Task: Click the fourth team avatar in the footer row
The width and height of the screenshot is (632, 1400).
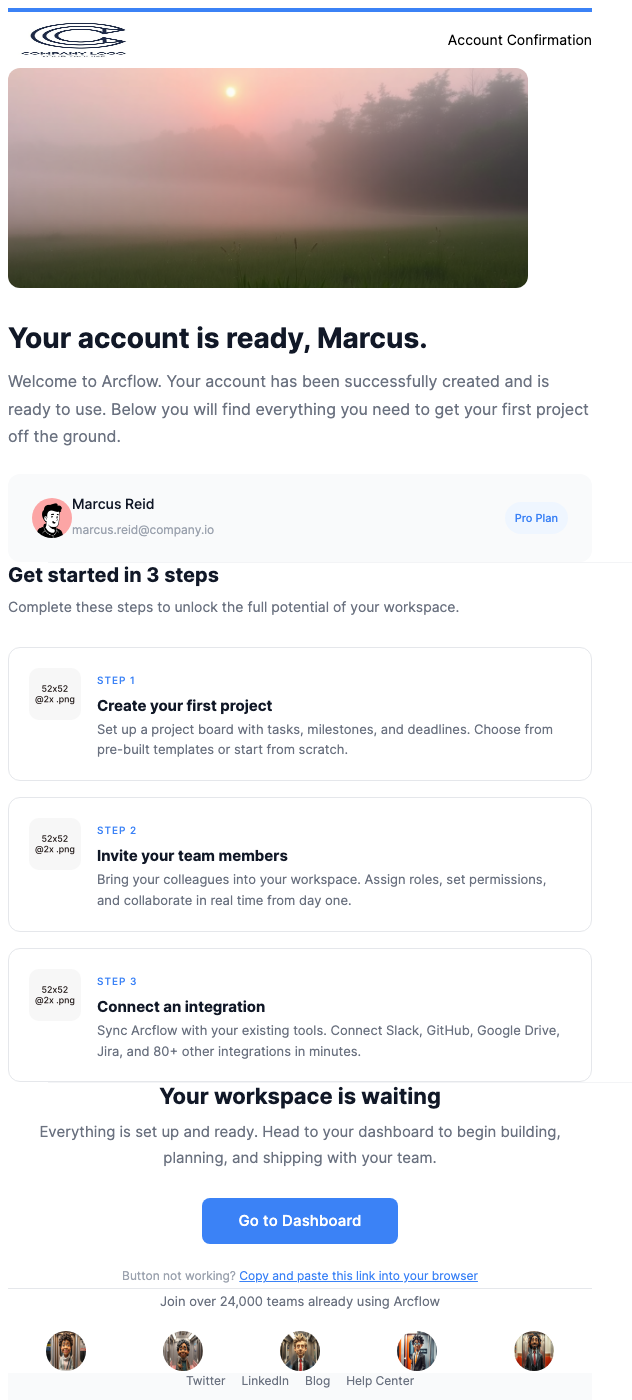Action: [x=417, y=1350]
